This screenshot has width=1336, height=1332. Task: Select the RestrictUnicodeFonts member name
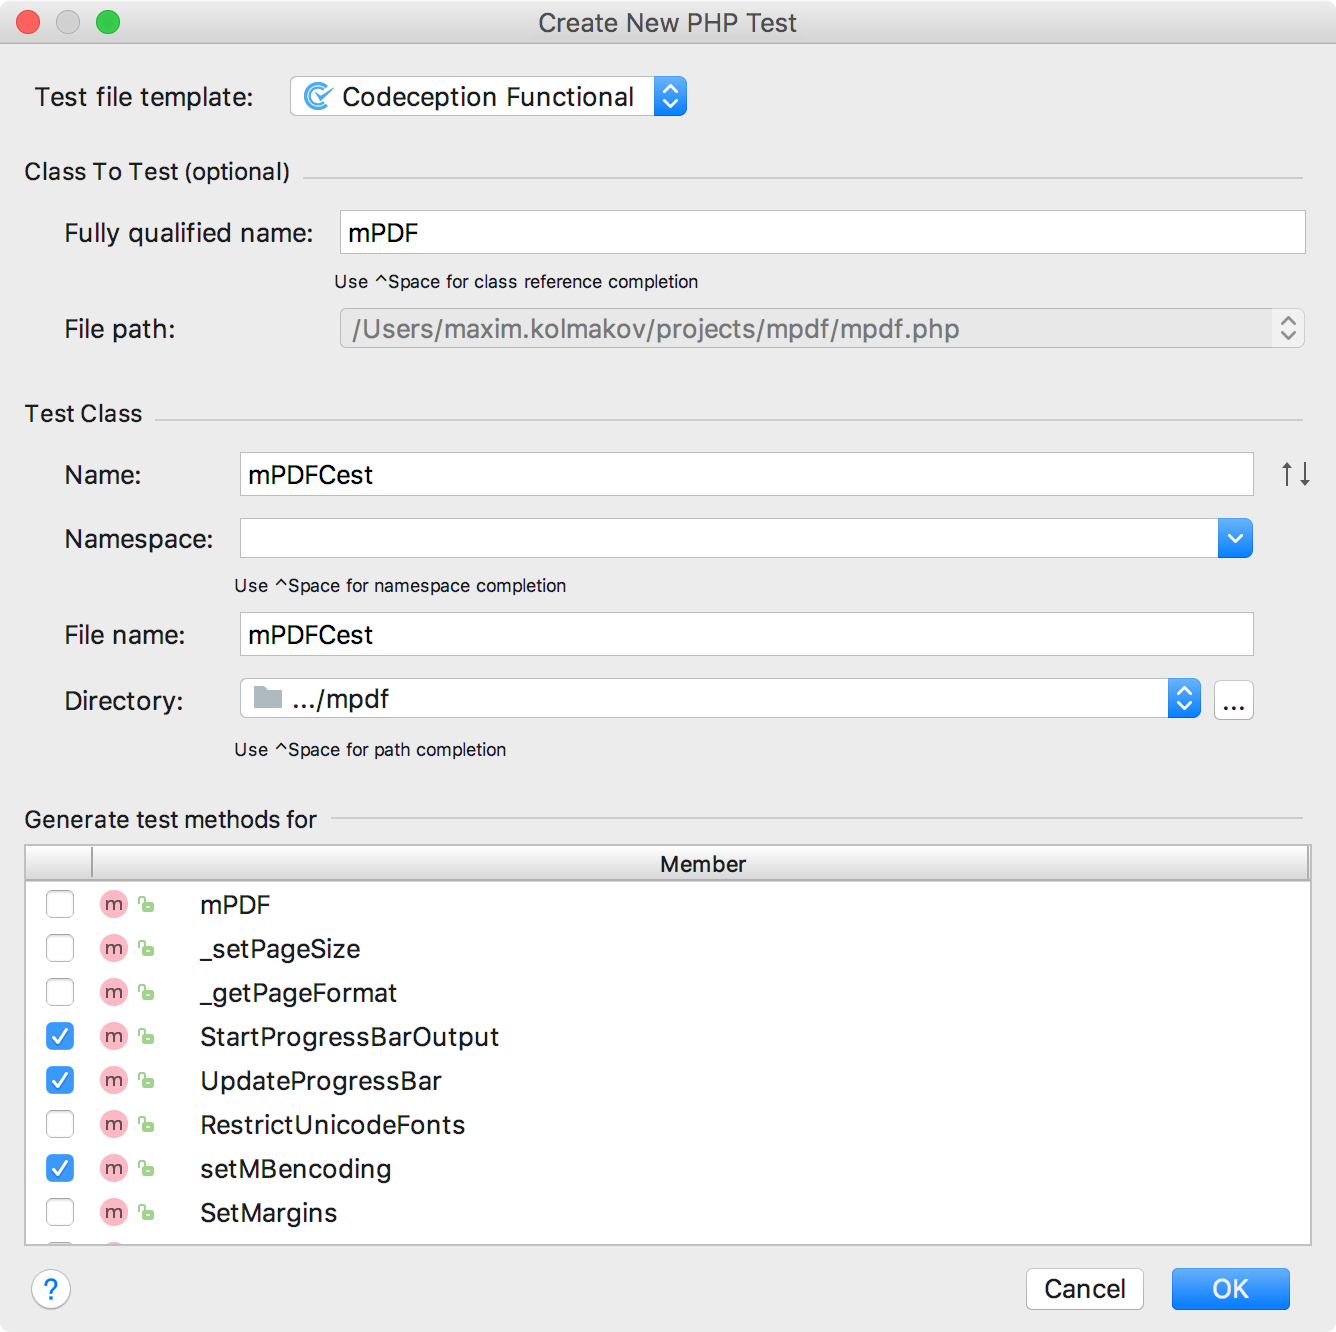coord(332,1125)
